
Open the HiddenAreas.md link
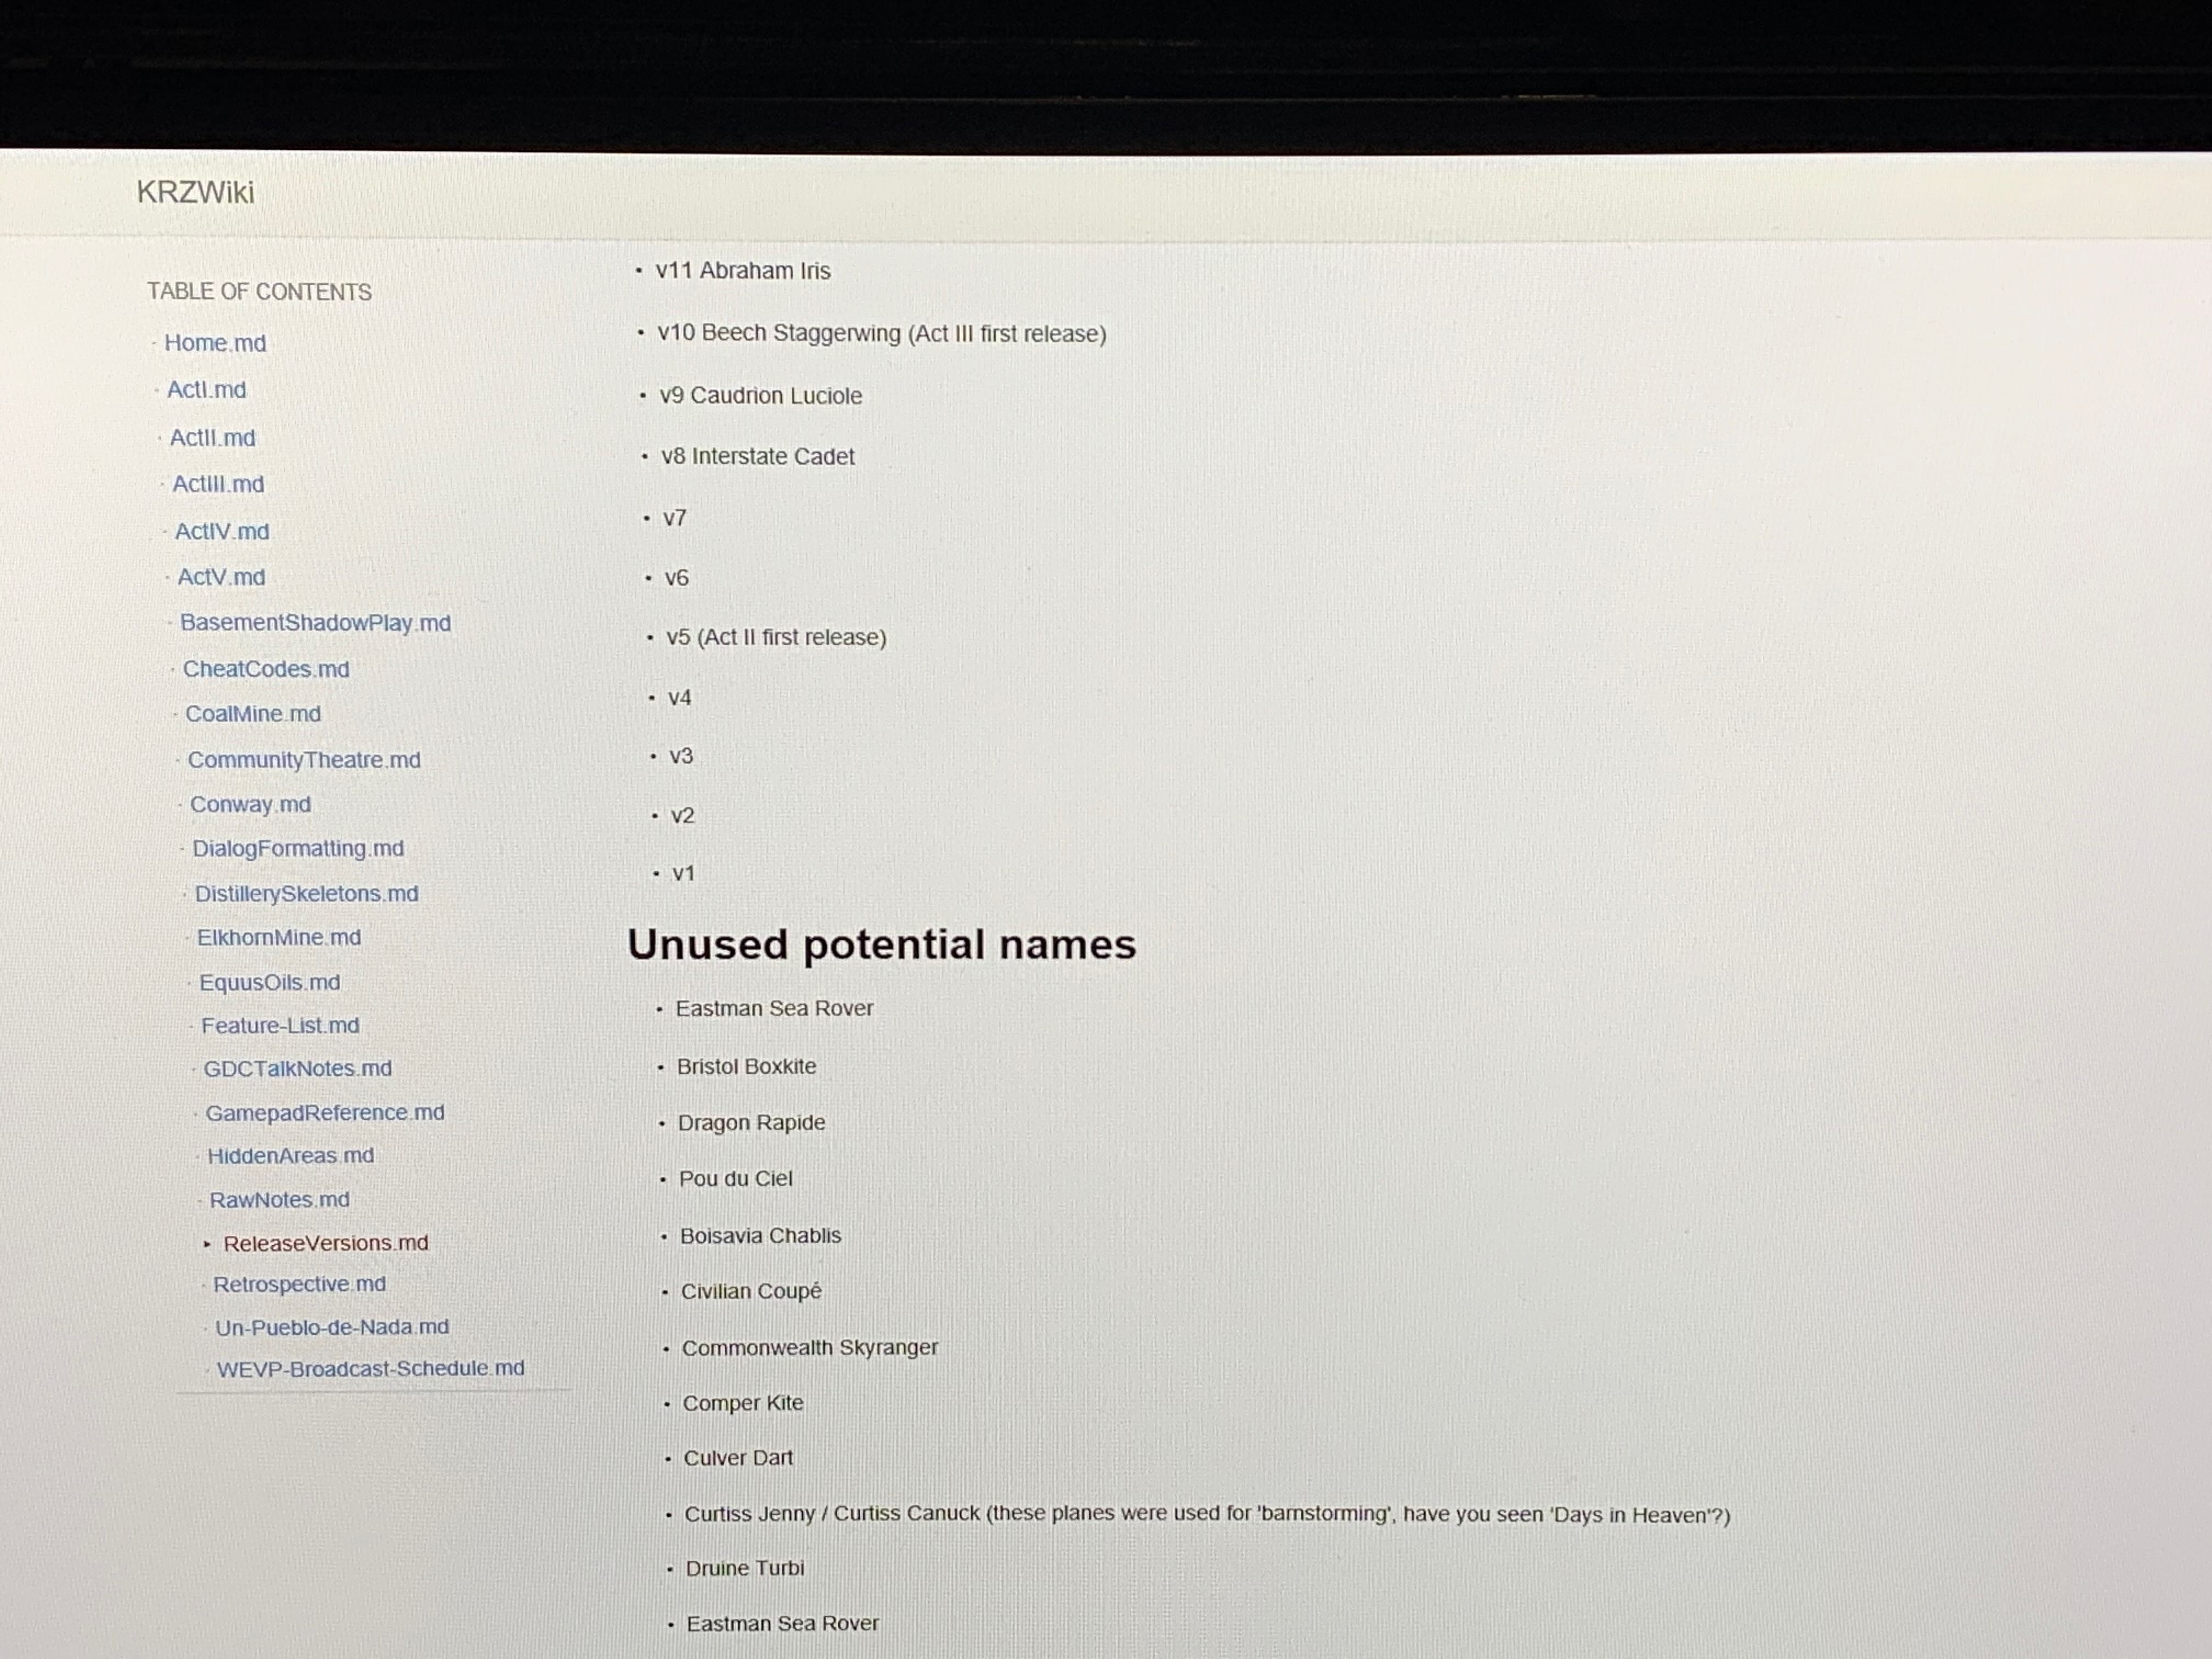(x=290, y=1155)
